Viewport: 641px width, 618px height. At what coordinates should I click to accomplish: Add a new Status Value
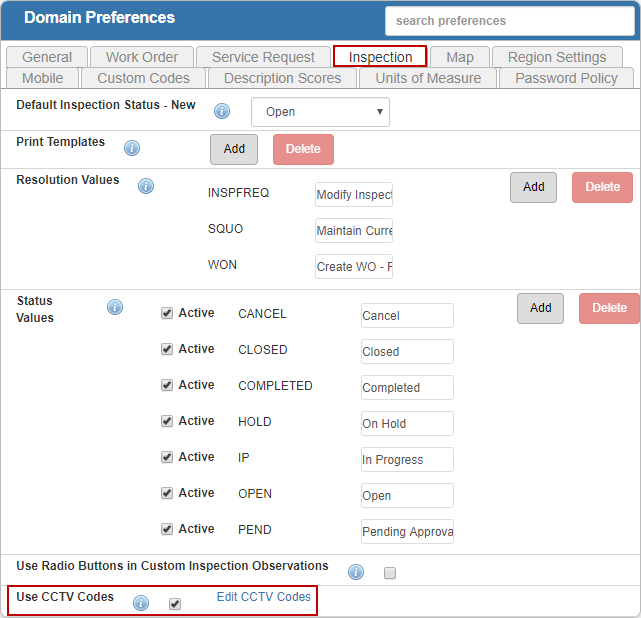click(540, 309)
